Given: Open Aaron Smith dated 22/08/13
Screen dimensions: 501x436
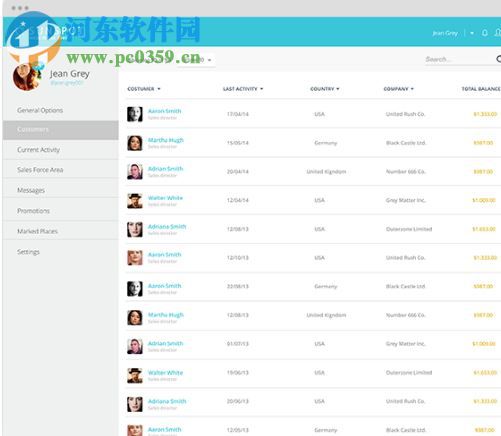Looking at the screenshot, I should (165, 286).
